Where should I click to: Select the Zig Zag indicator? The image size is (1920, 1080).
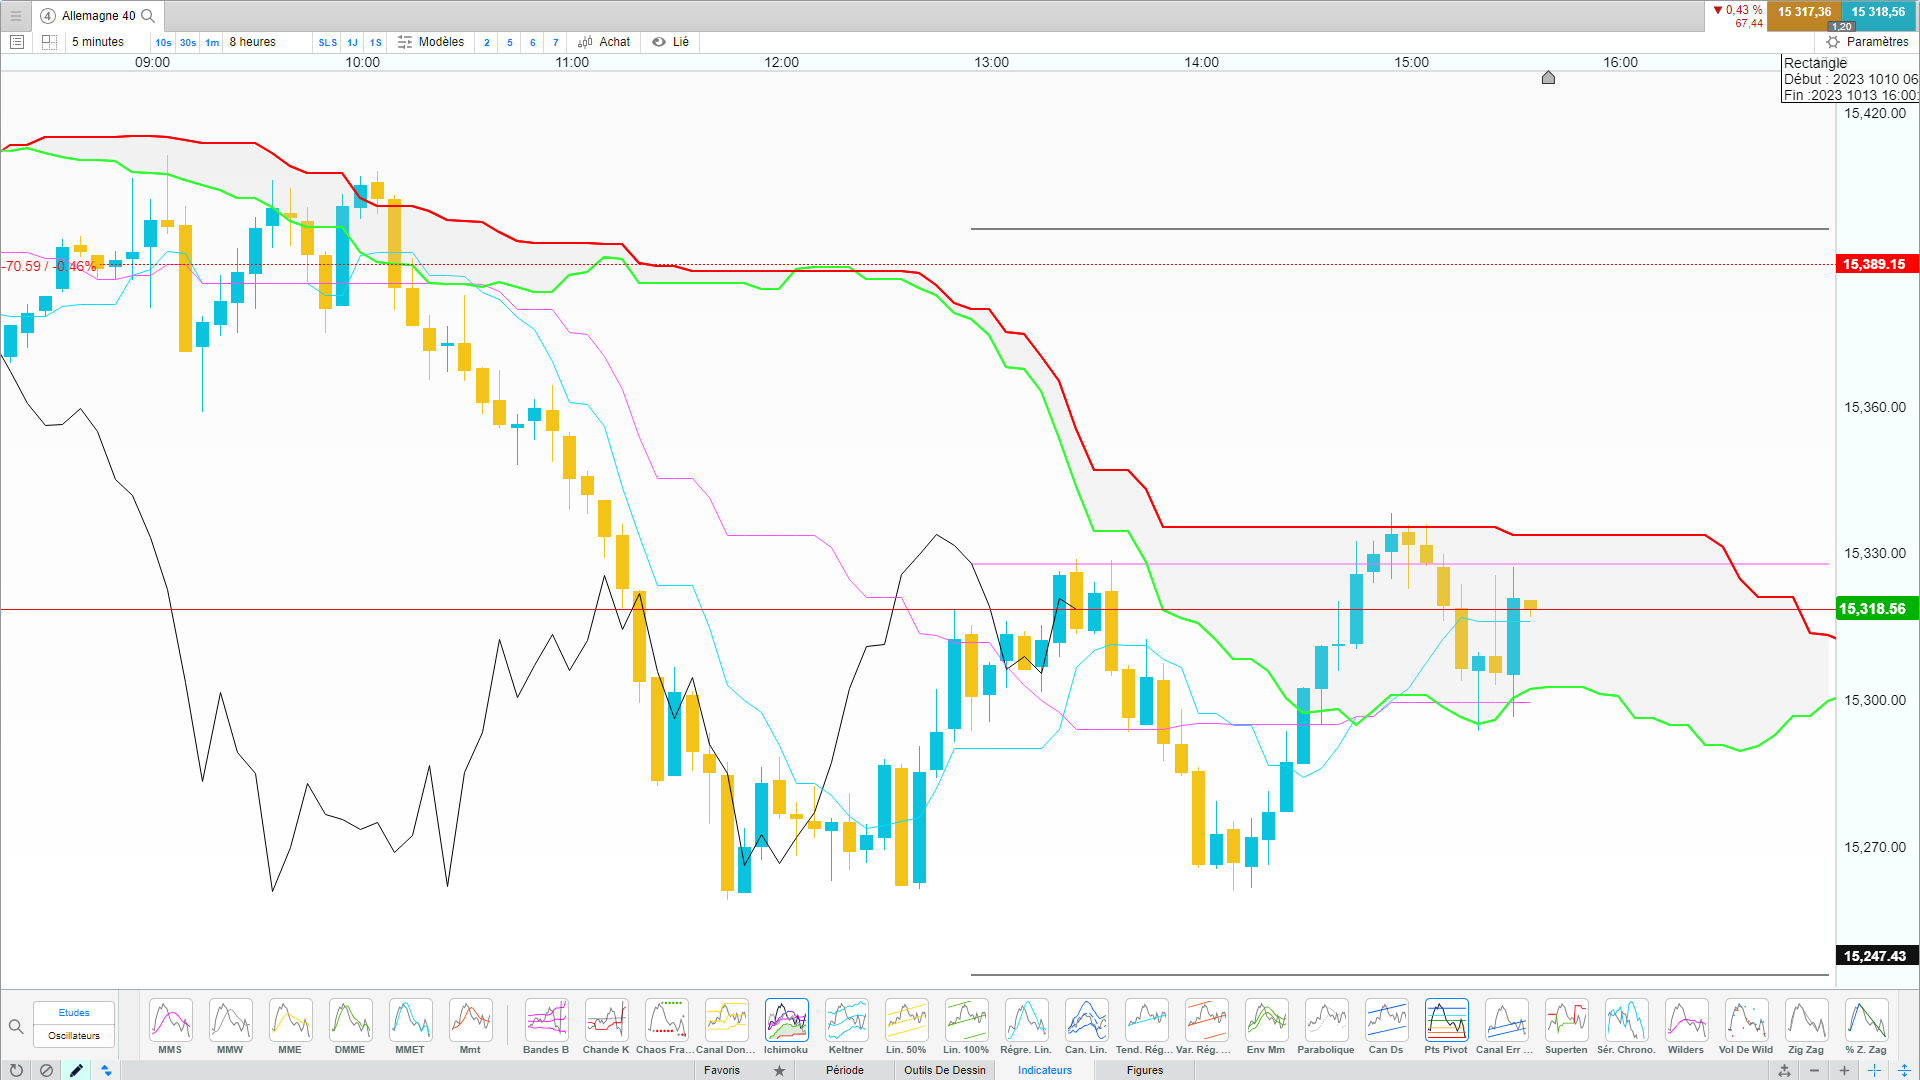pos(1806,1021)
